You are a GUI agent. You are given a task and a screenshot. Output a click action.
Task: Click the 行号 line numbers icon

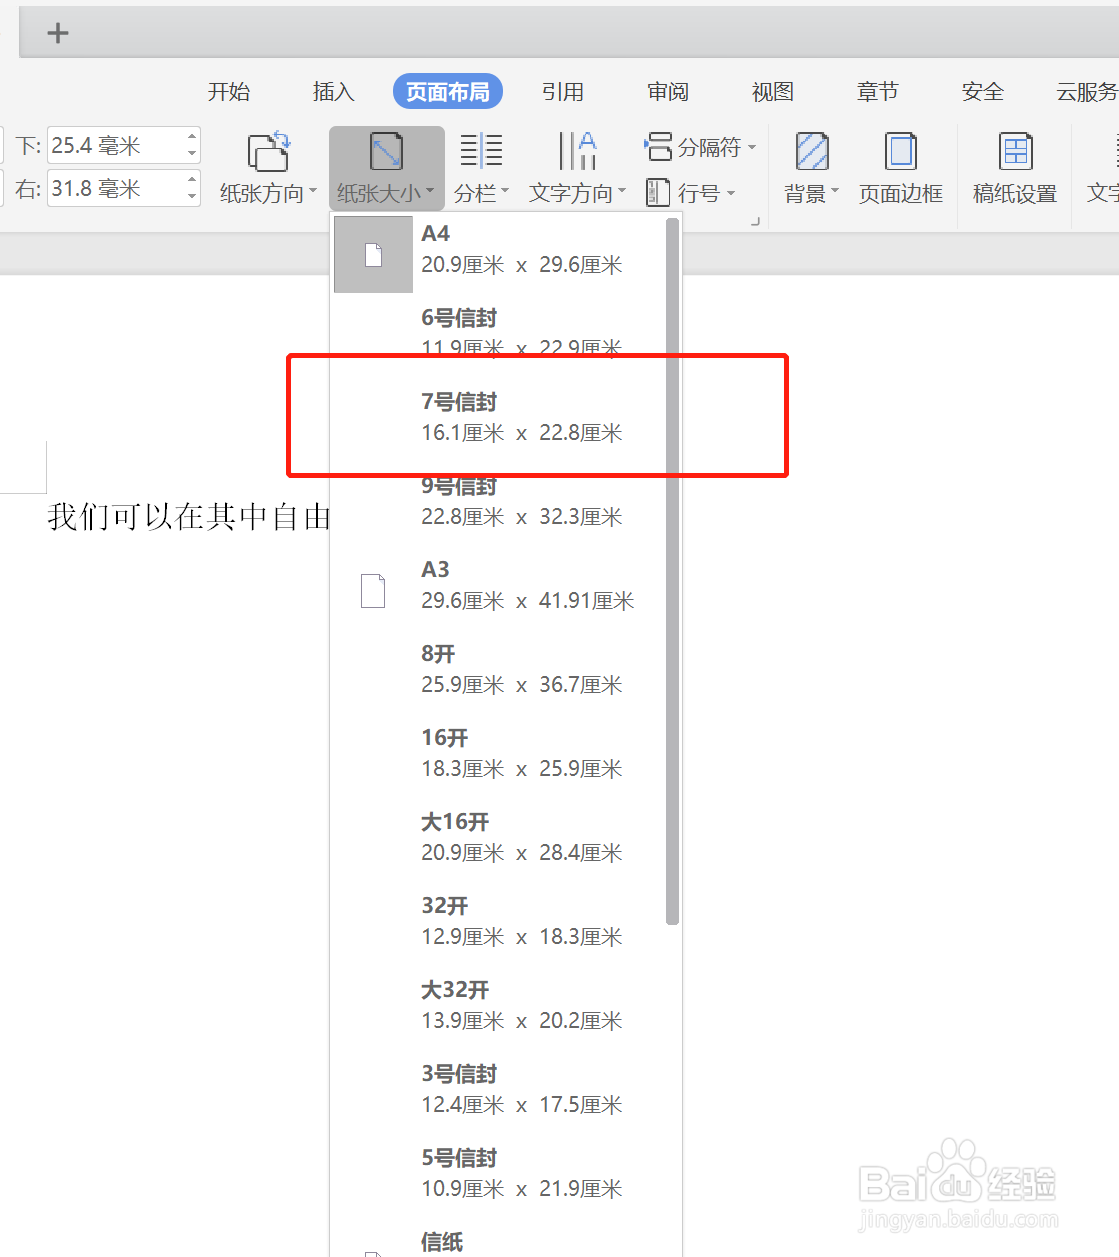(658, 192)
